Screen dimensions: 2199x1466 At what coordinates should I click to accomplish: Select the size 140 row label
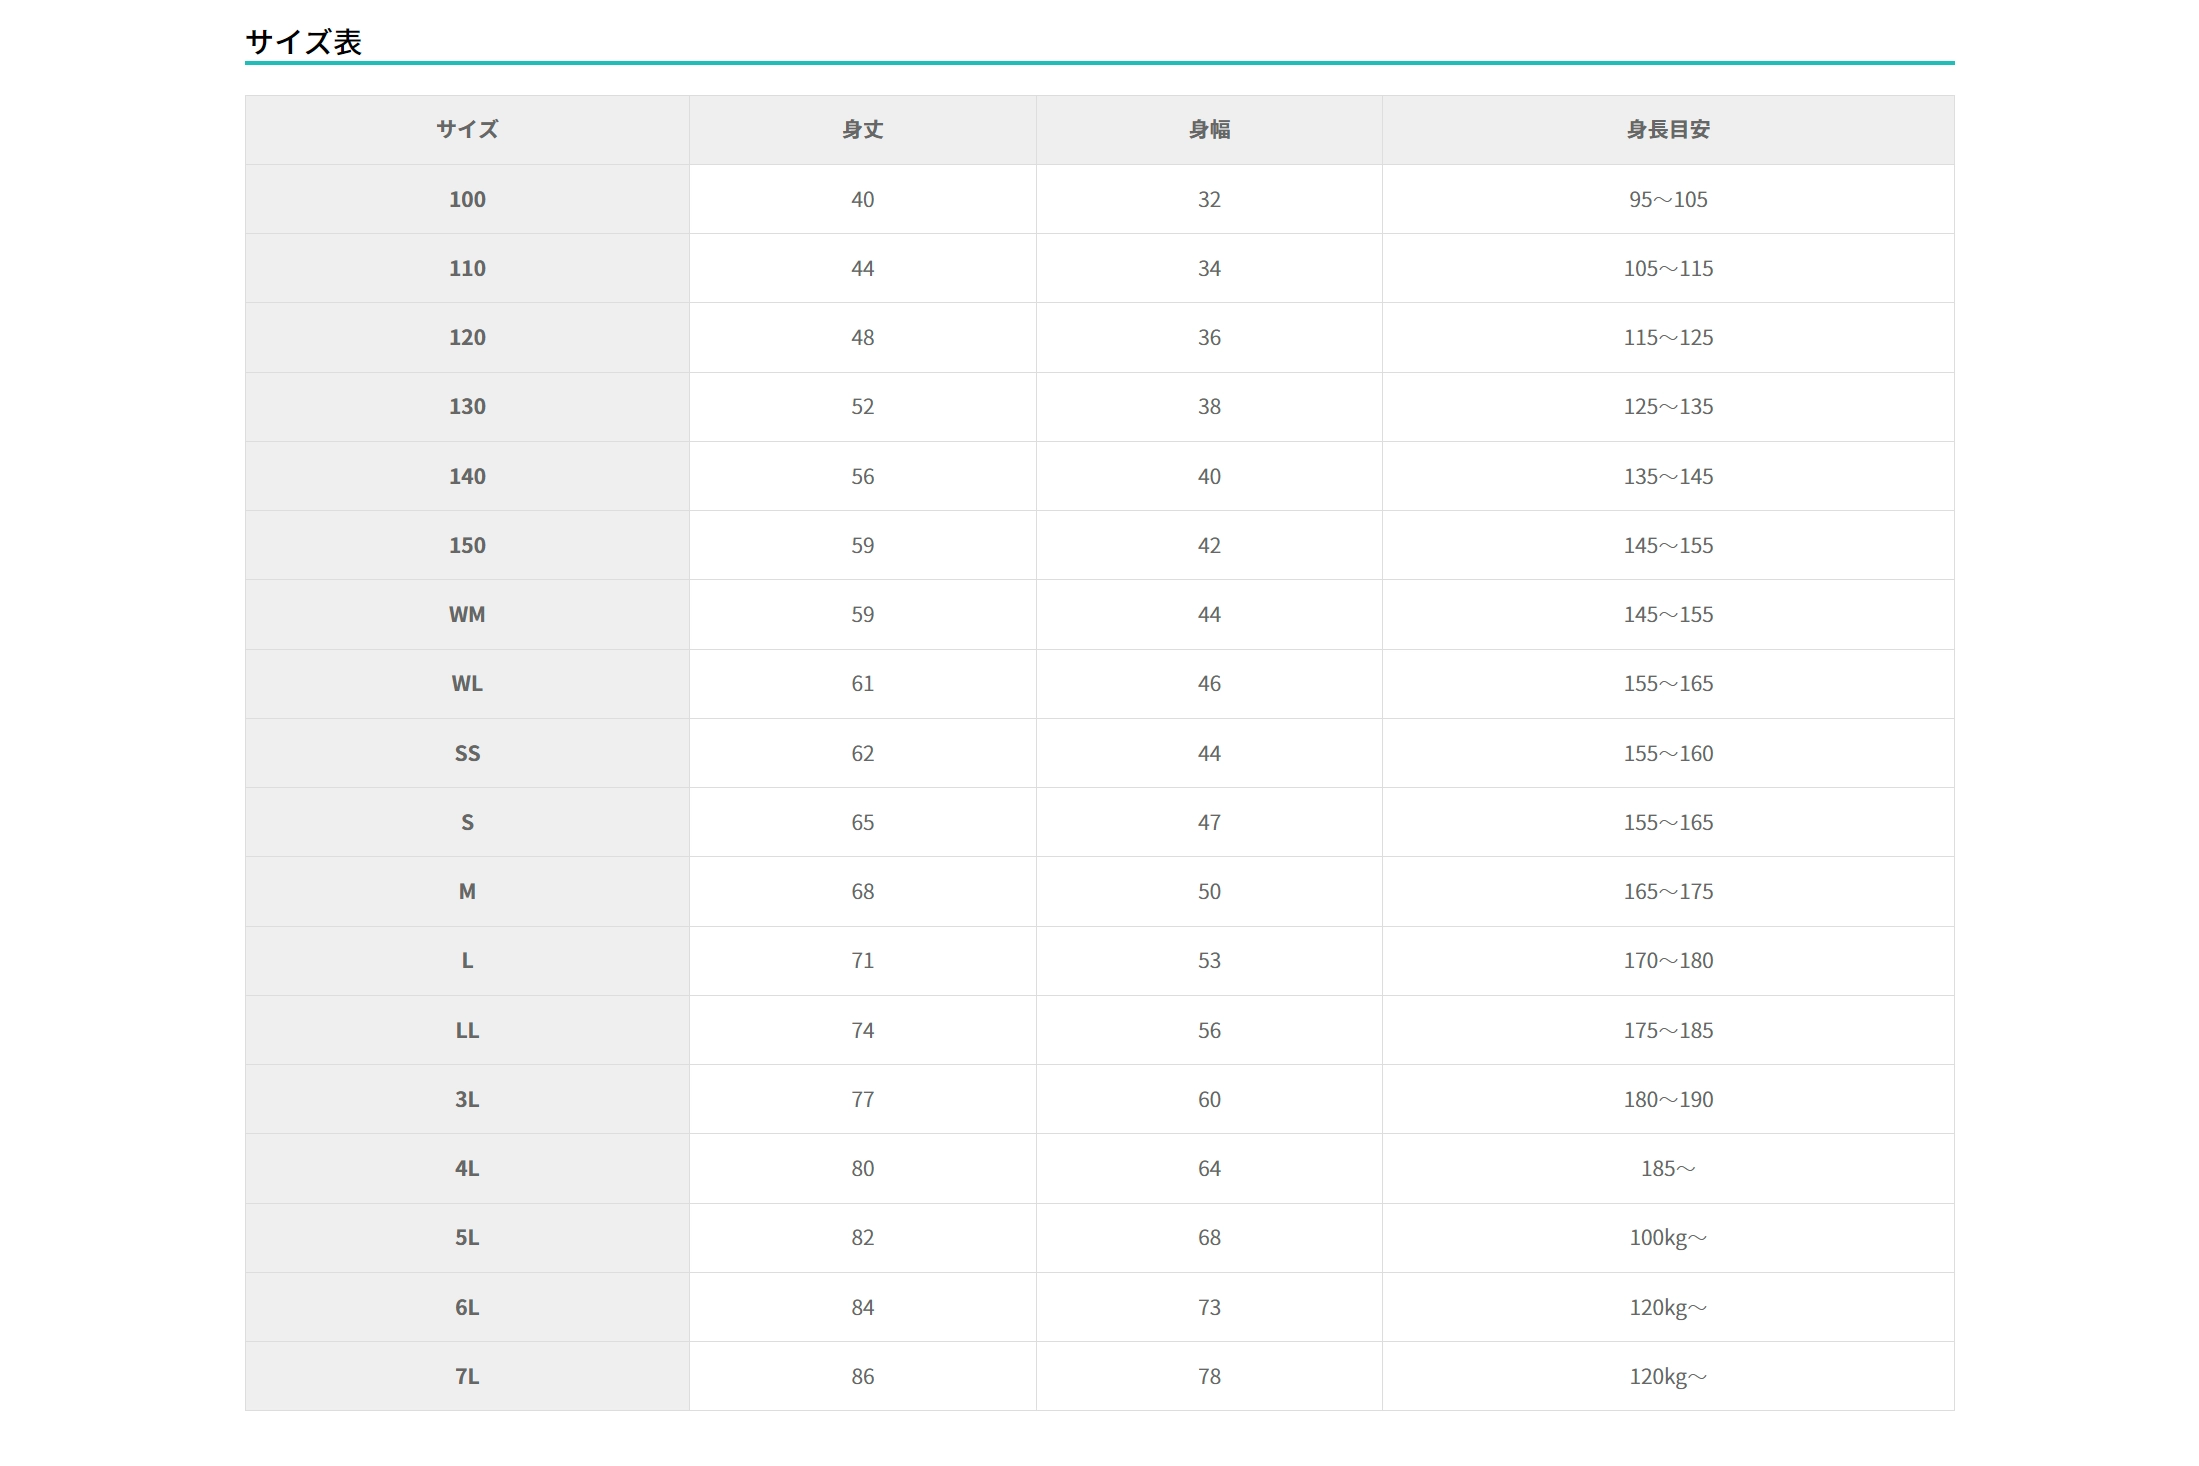coord(467,476)
